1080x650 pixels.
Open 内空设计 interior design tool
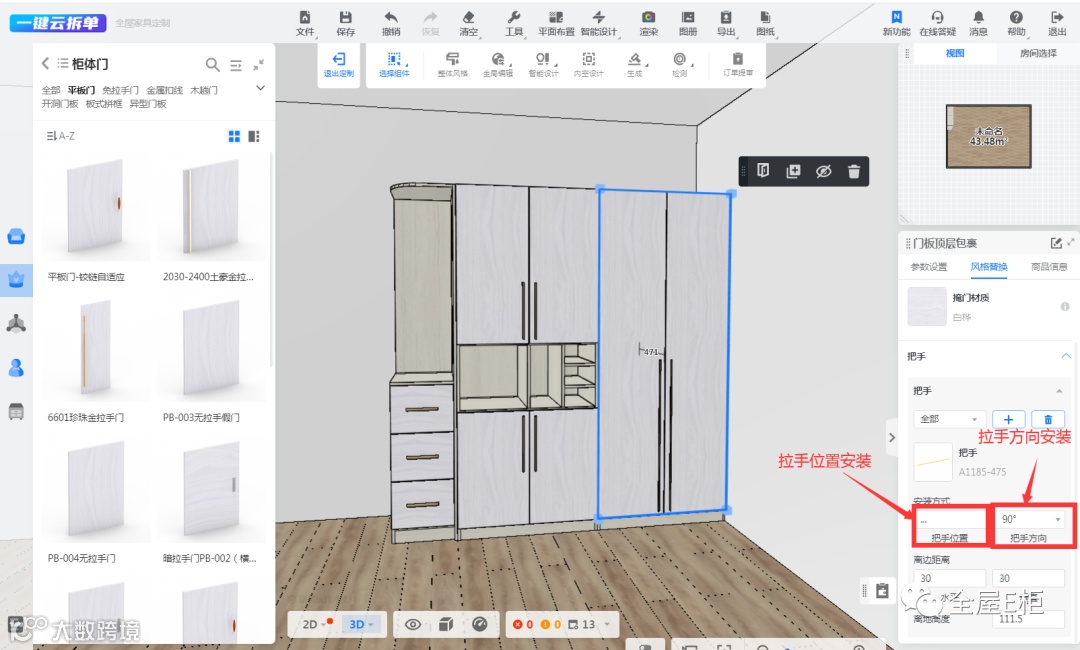(588, 65)
